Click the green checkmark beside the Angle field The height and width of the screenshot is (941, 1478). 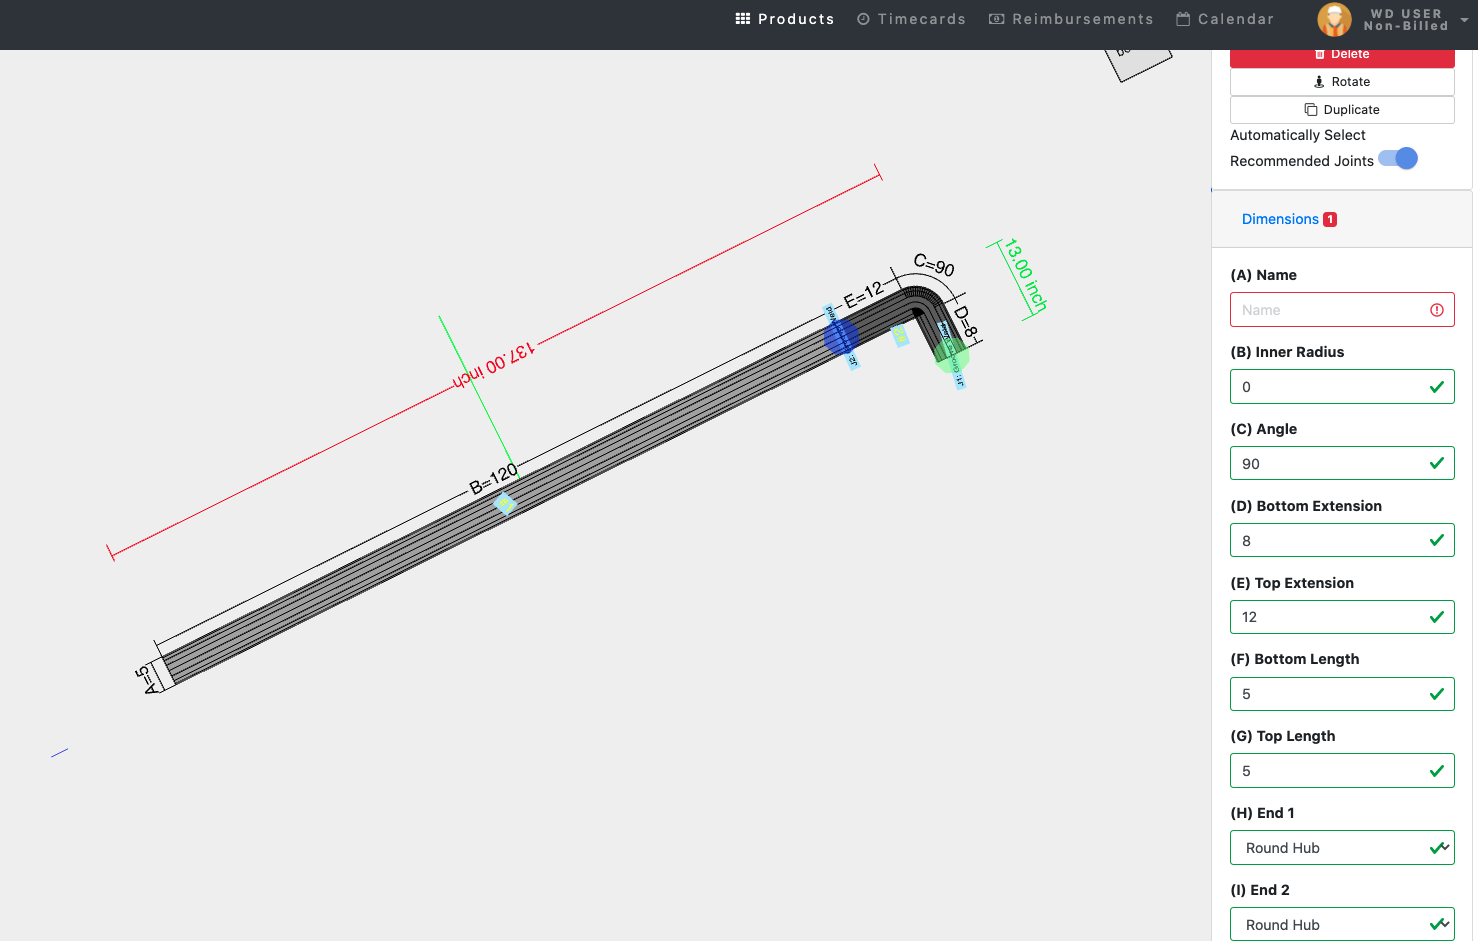(x=1438, y=463)
